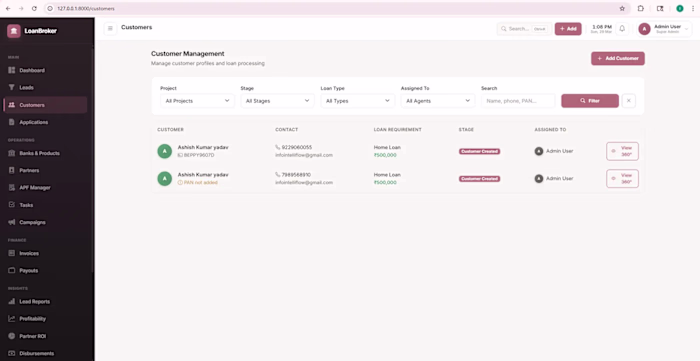Open the Stage All Stages dropdown
Screen dimensions: 700x361
[x=277, y=101]
